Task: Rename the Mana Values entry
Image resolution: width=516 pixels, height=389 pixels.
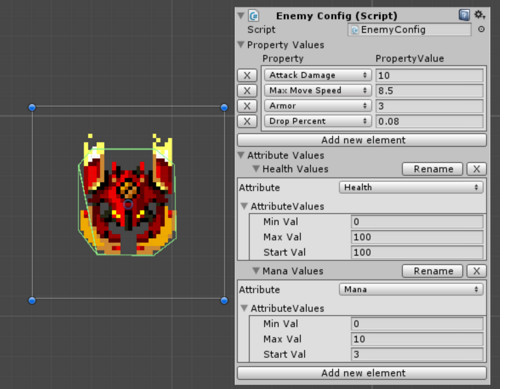Action: click(x=432, y=271)
